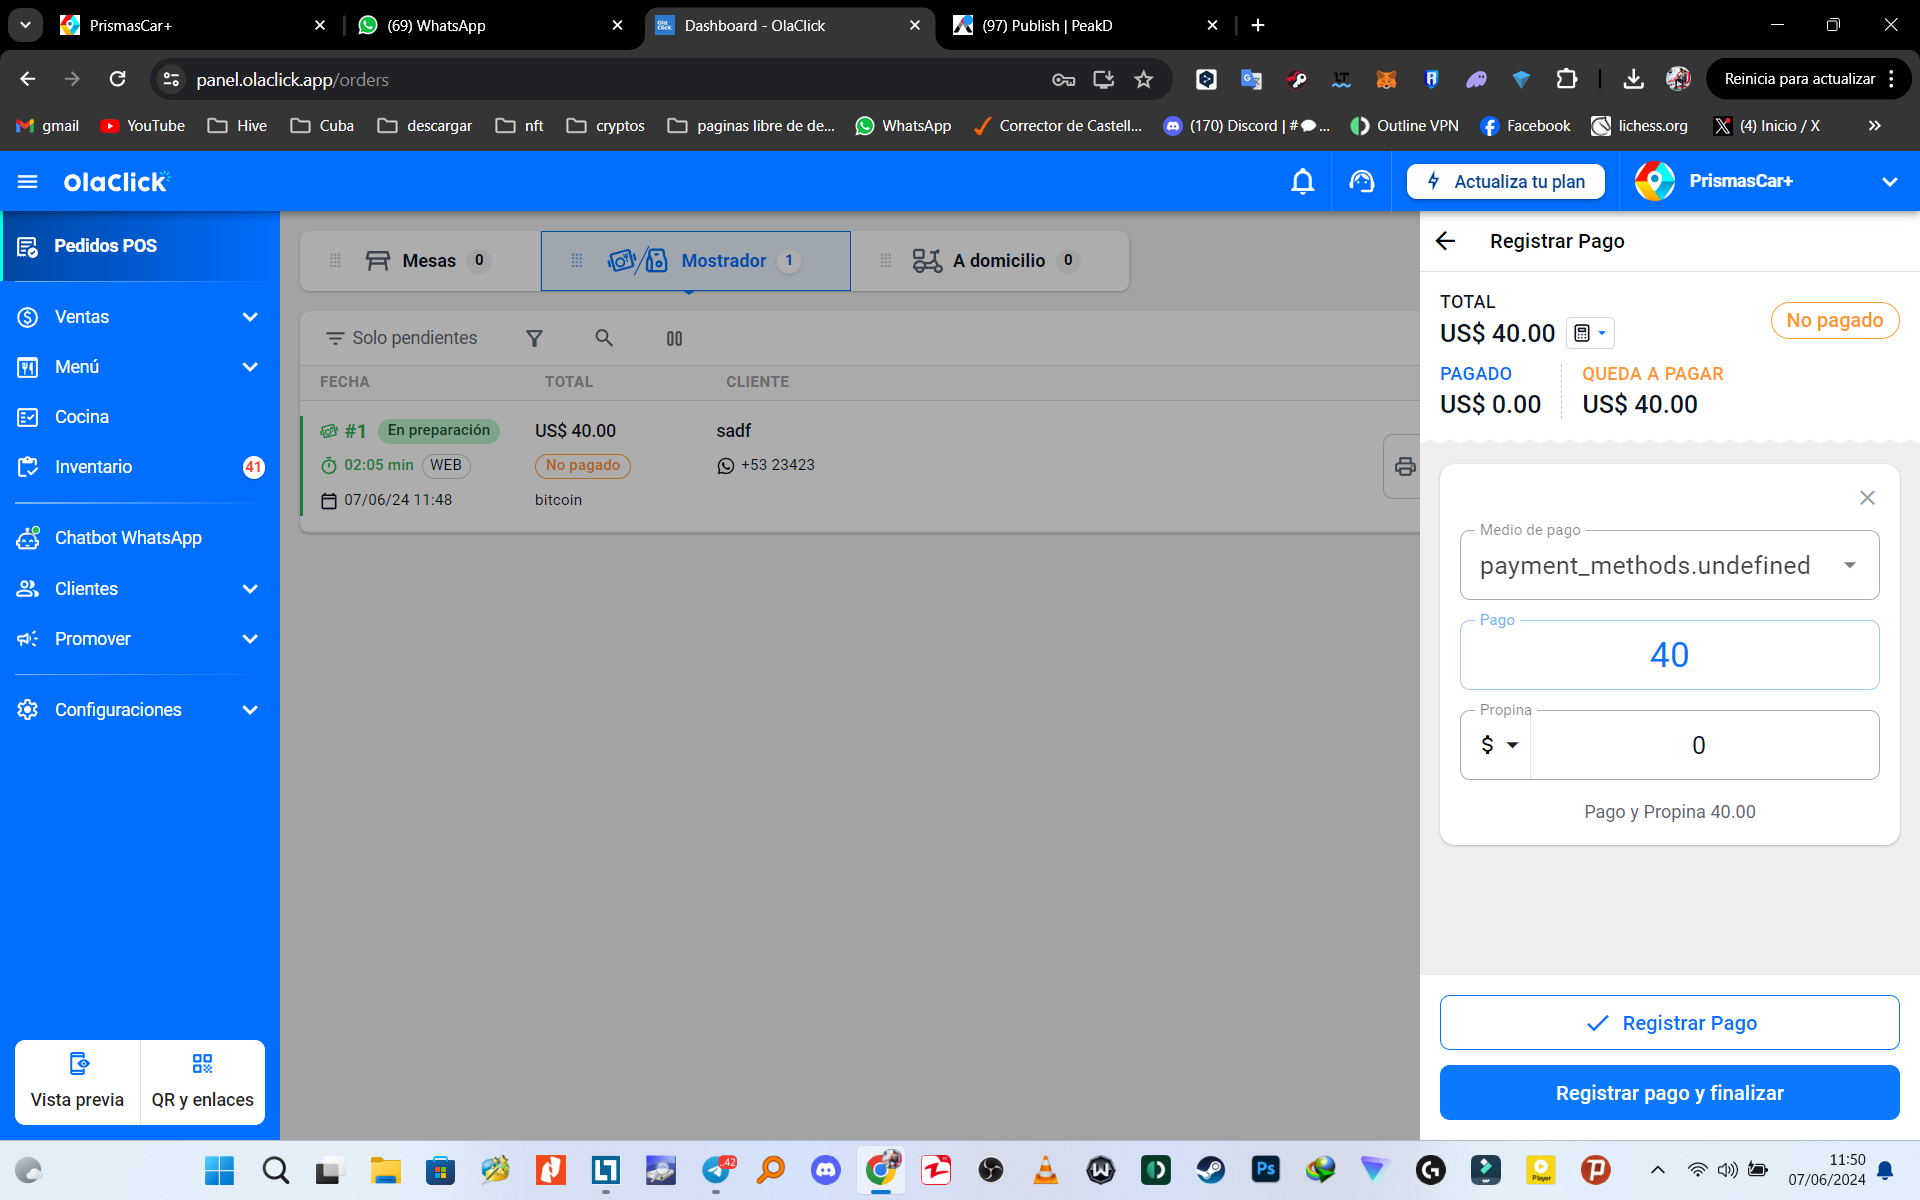Click Registrar pago y finalizar button
This screenshot has width=1920, height=1200.
click(1669, 1093)
